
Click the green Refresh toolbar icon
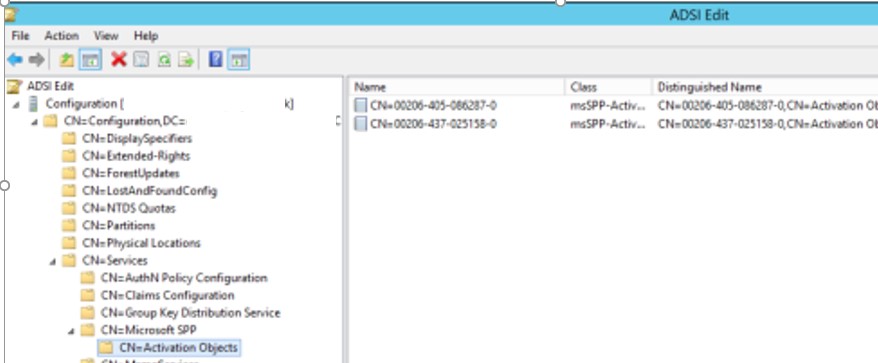[164, 59]
